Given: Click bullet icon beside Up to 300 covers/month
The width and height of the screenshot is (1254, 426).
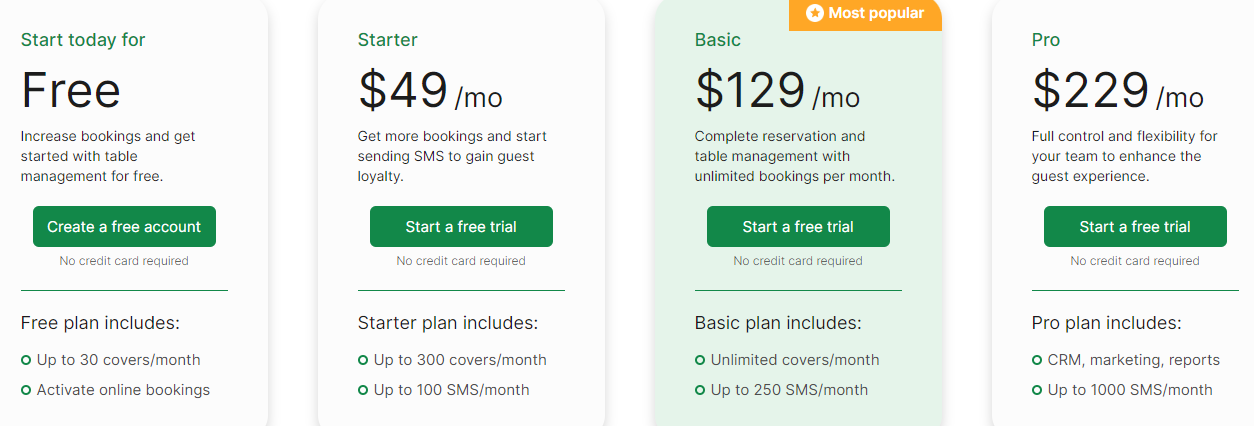Looking at the screenshot, I should click(x=363, y=360).
